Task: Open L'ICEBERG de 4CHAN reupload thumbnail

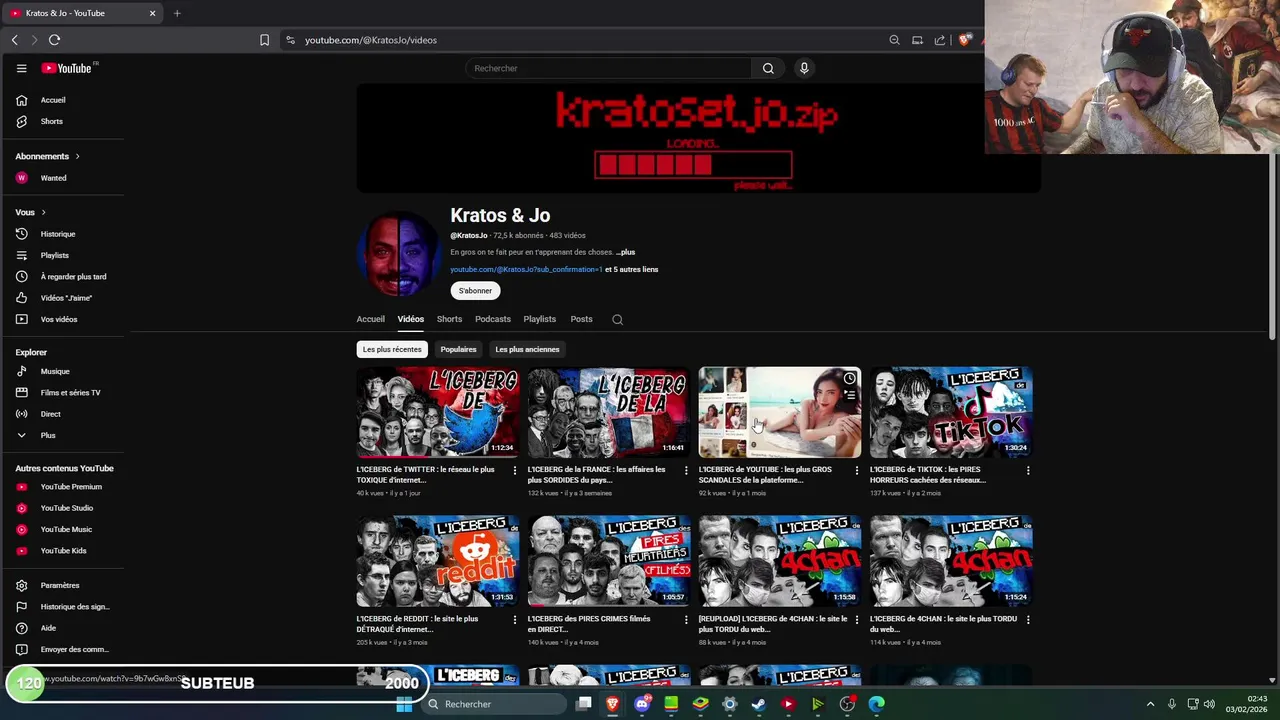Action: pyautogui.click(x=780, y=561)
